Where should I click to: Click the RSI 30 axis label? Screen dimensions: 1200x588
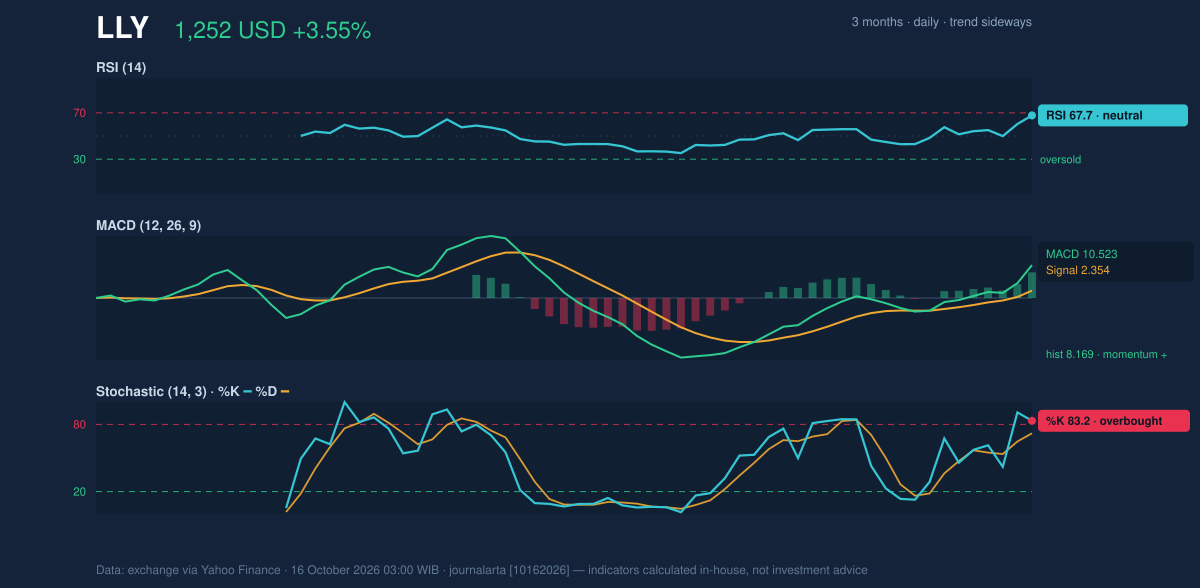79,159
